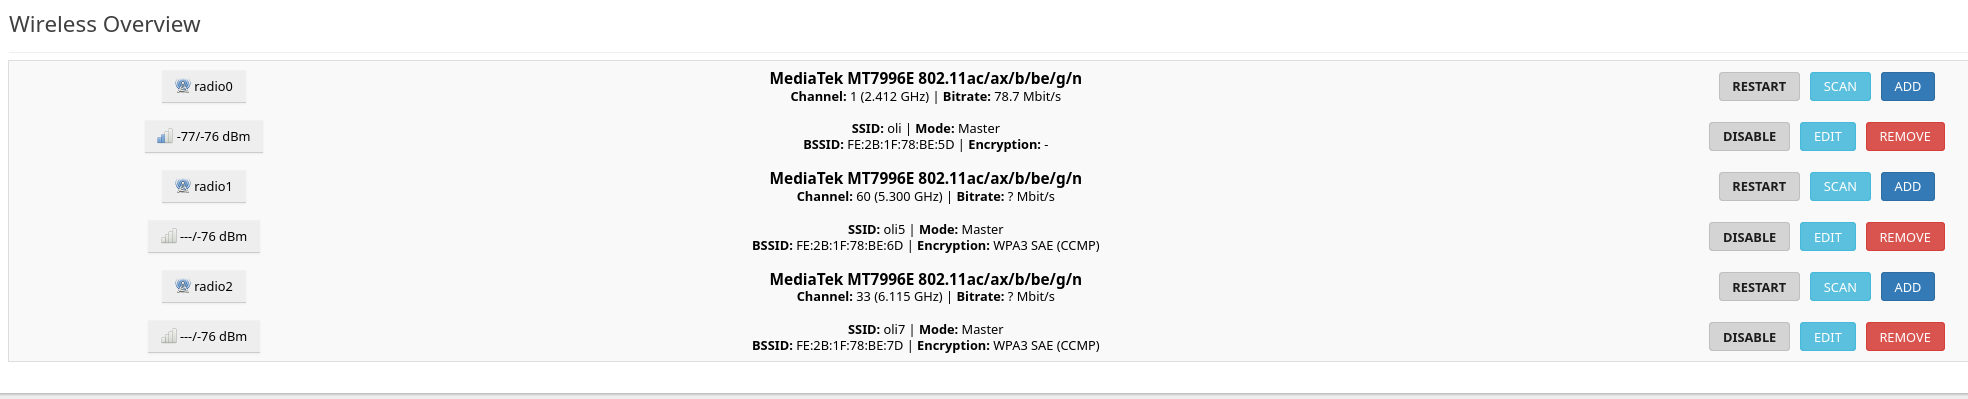Image resolution: width=1968 pixels, height=399 pixels.
Task: Remove the oli7 wireless network
Action: pyautogui.click(x=1905, y=337)
